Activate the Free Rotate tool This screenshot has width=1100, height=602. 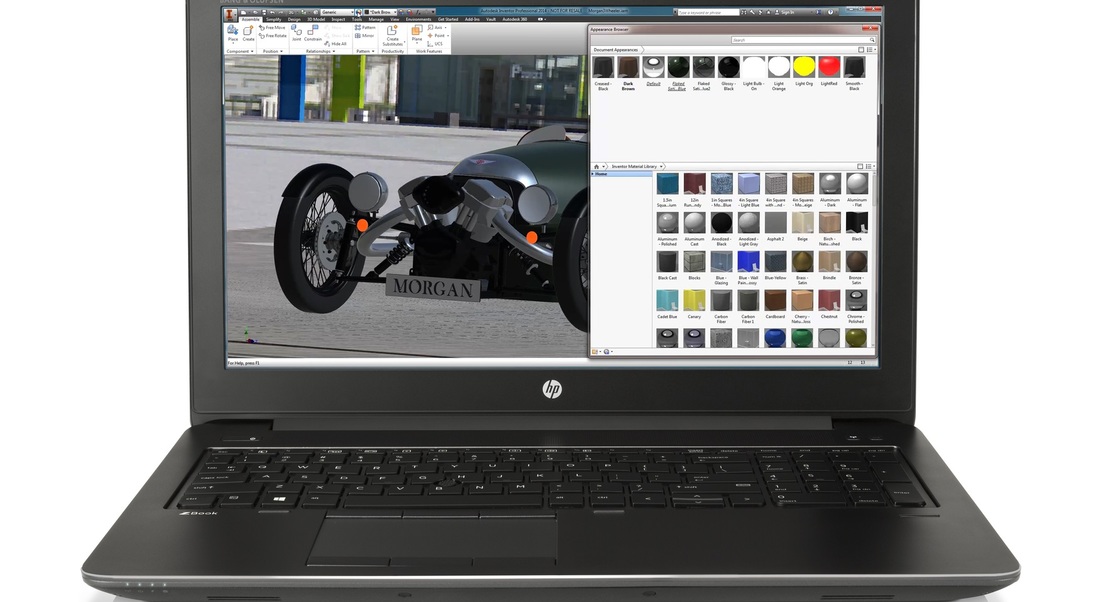coord(273,35)
